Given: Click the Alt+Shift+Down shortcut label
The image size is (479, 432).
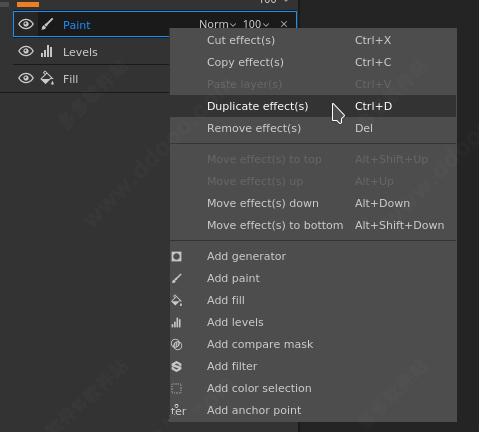Looking at the screenshot, I should (399, 225).
